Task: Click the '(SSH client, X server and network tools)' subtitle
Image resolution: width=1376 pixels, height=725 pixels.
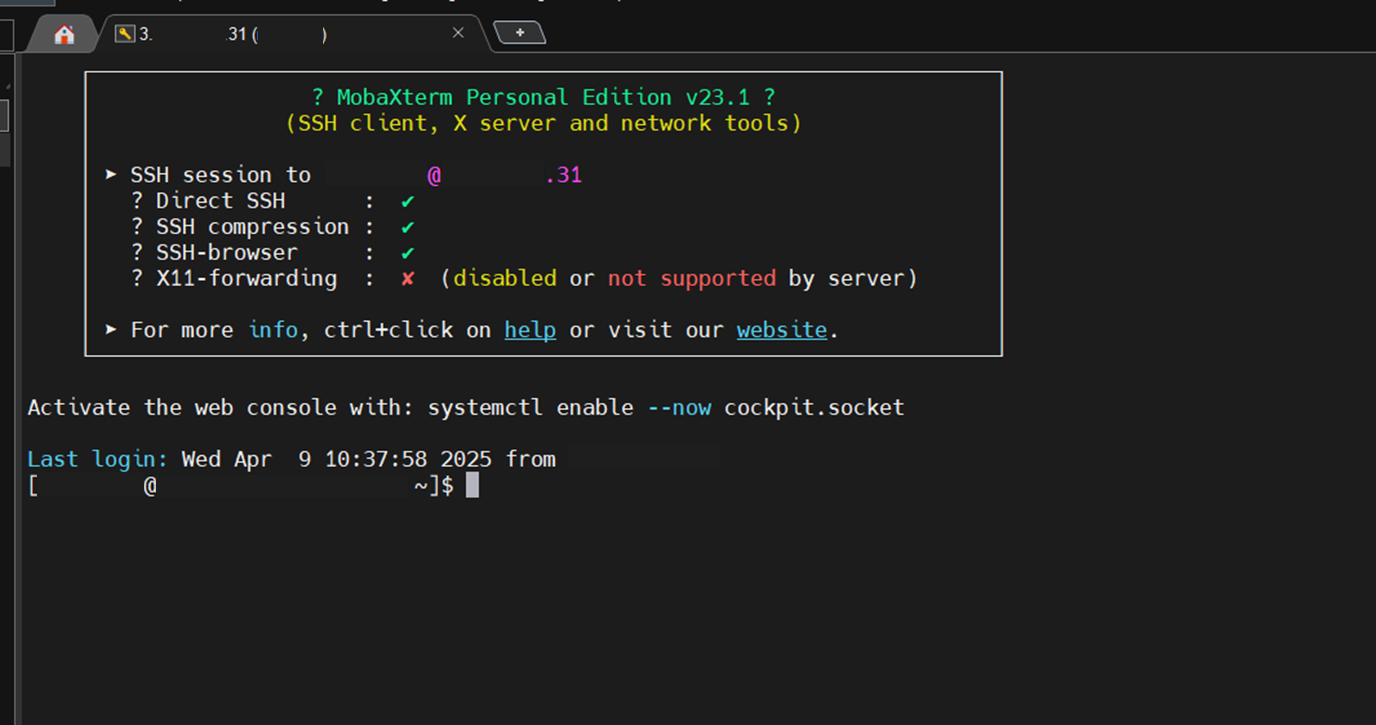Action: pyautogui.click(x=543, y=123)
